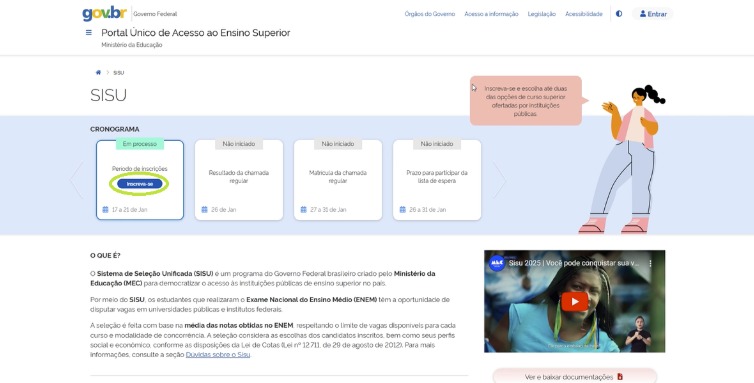Click the Sisu 2025 video title
Screen dimensions: 754x383
[574, 263]
